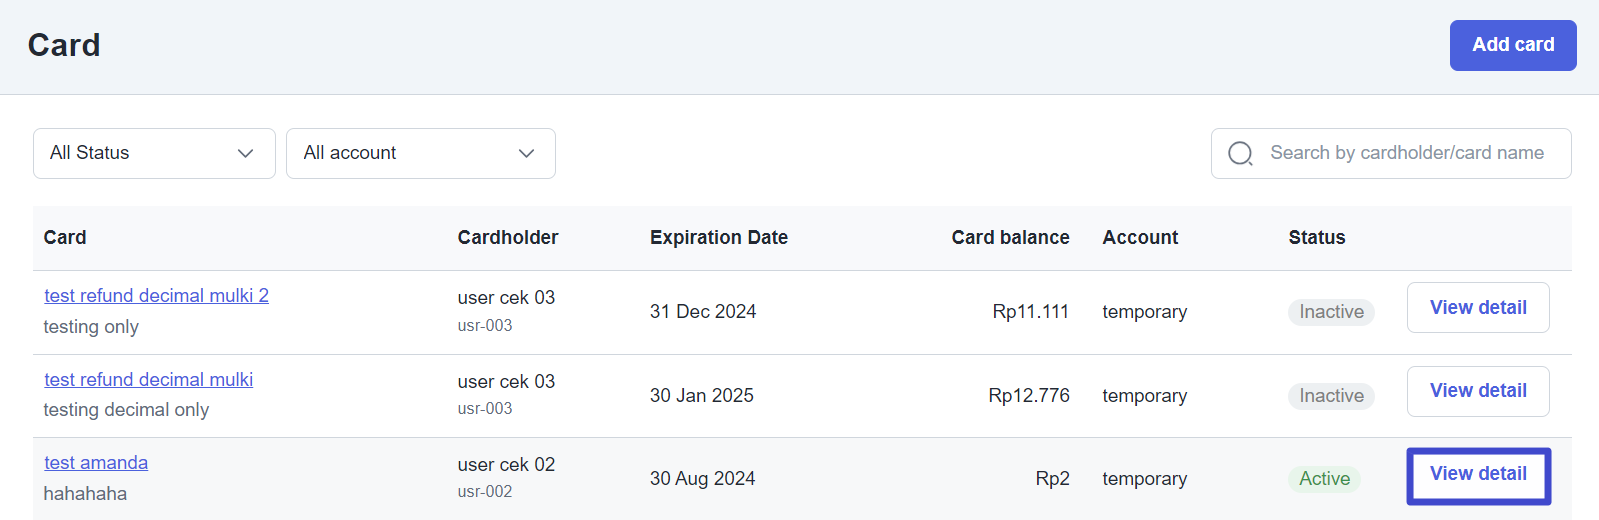The height and width of the screenshot is (520, 1599).
Task: Open the All Status dropdown
Action: click(x=154, y=153)
